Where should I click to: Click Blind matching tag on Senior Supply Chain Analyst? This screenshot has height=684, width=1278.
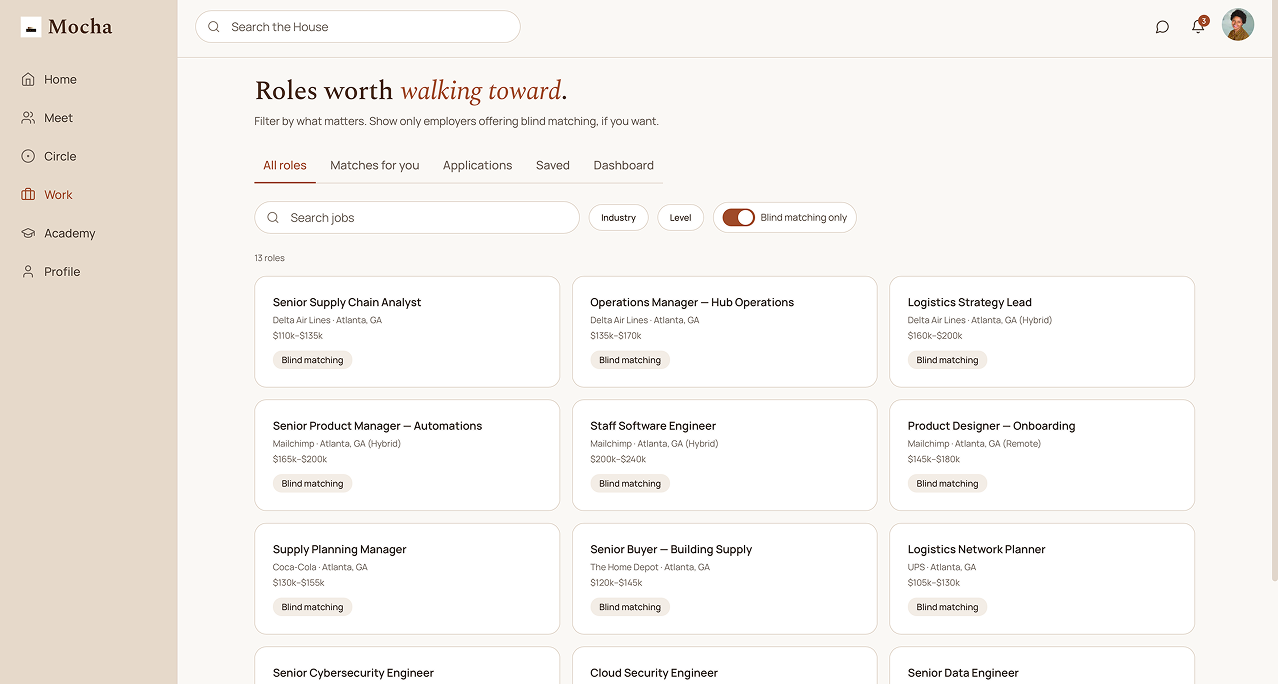click(x=312, y=360)
